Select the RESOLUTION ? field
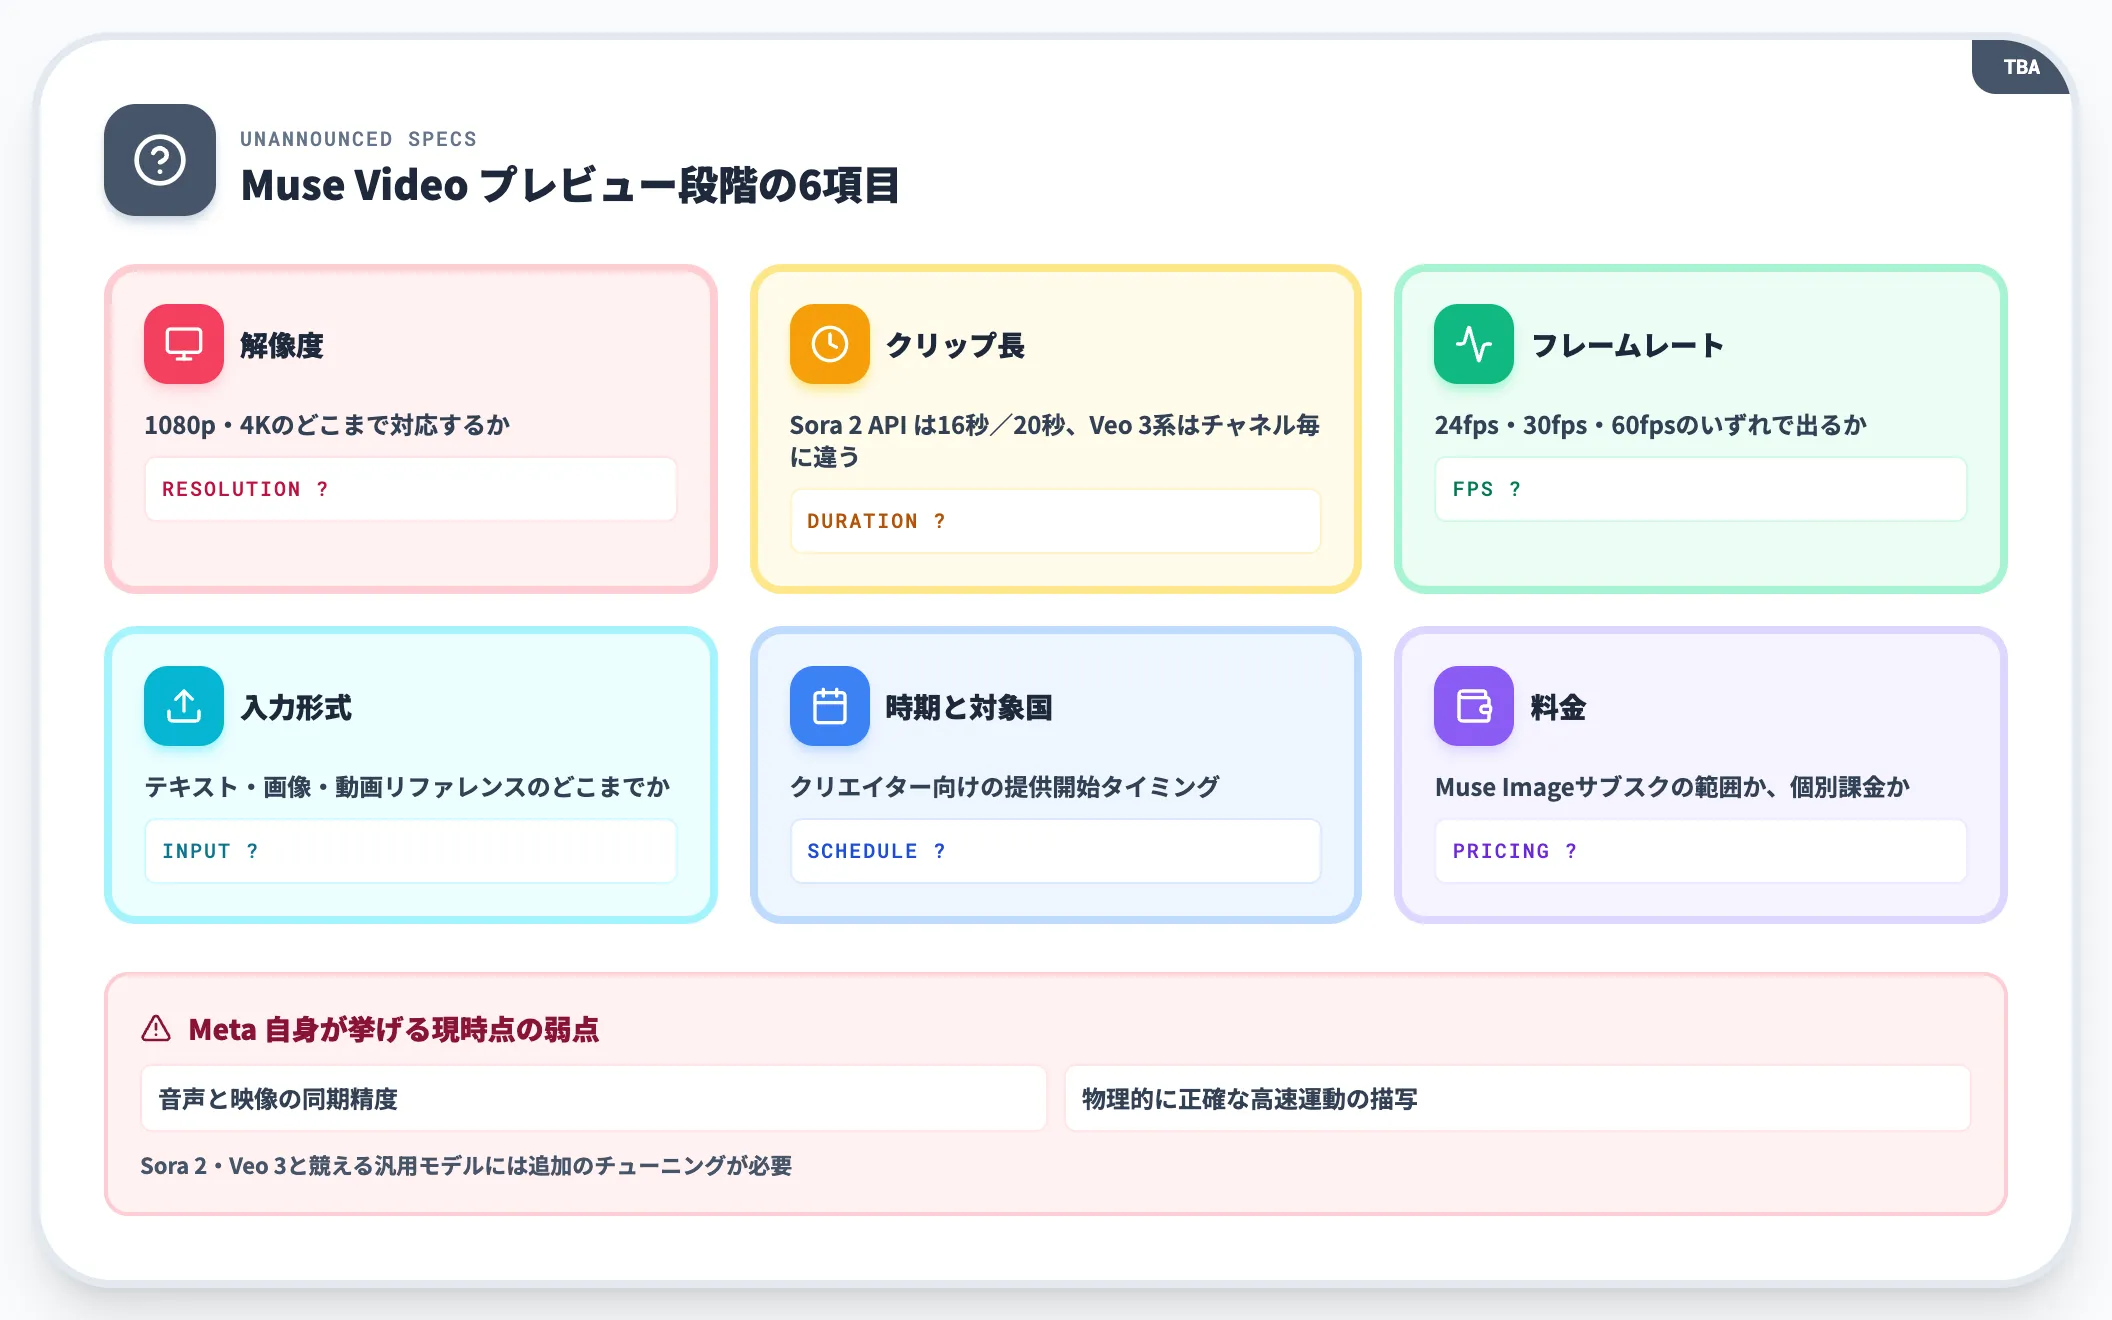2112x1320 pixels. (x=411, y=489)
